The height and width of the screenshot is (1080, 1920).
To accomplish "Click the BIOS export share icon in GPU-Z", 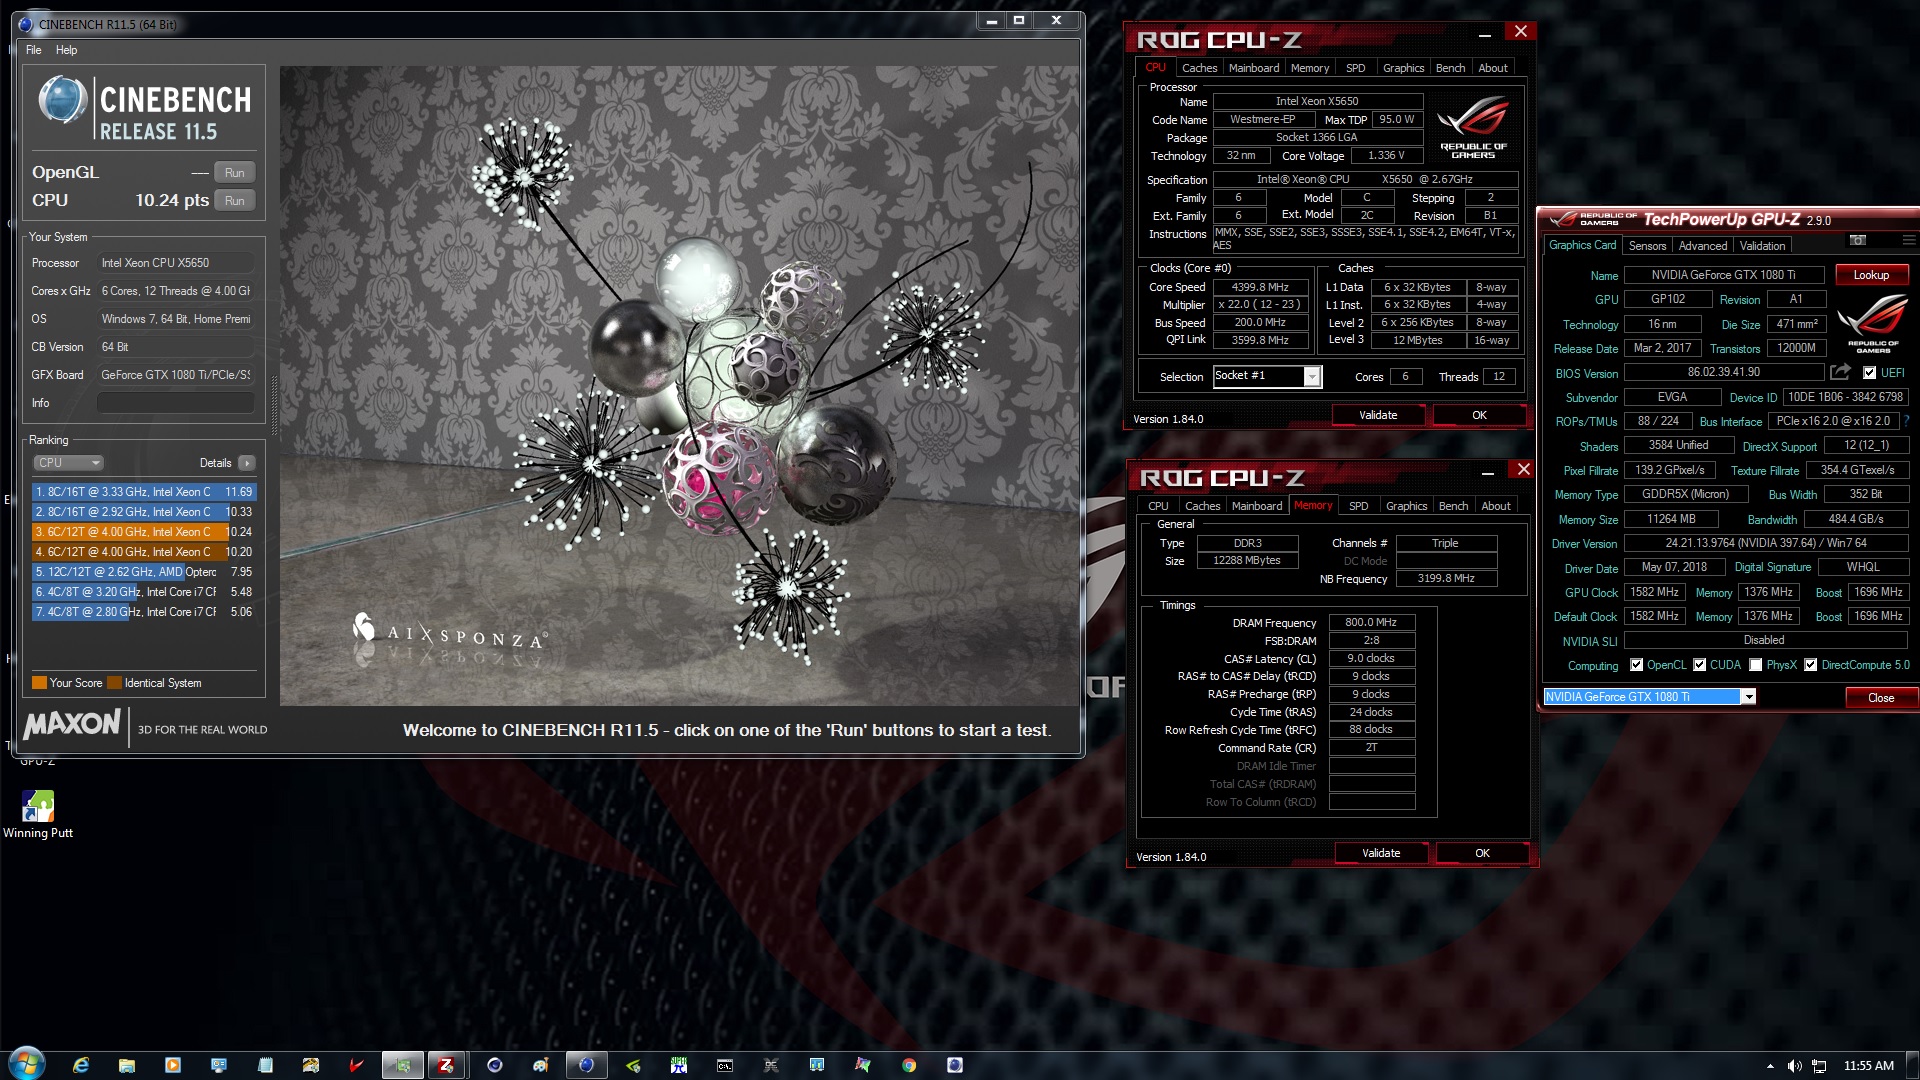I will pyautogui.click(x=1840, y=373).
